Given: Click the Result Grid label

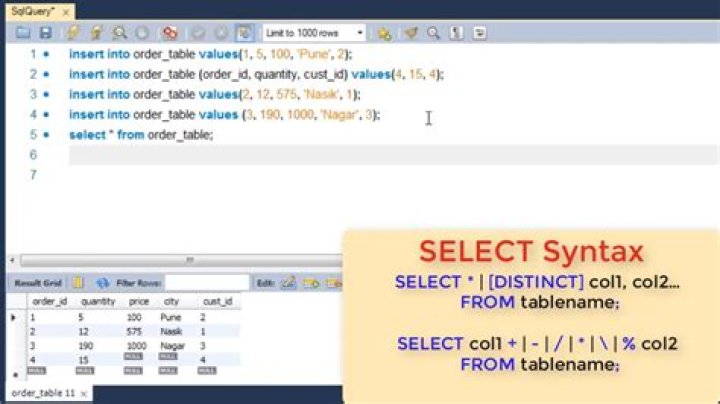Looking at the screenshot, I should (x=38, y=283).
